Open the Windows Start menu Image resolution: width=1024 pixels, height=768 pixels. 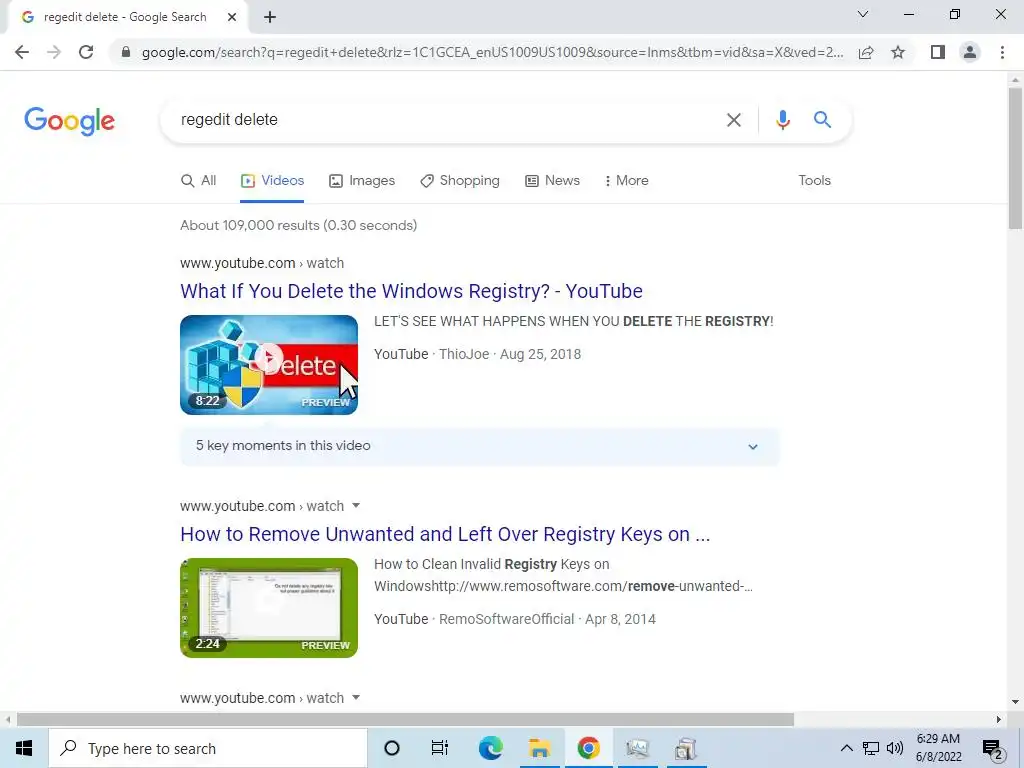click(24, 748)
